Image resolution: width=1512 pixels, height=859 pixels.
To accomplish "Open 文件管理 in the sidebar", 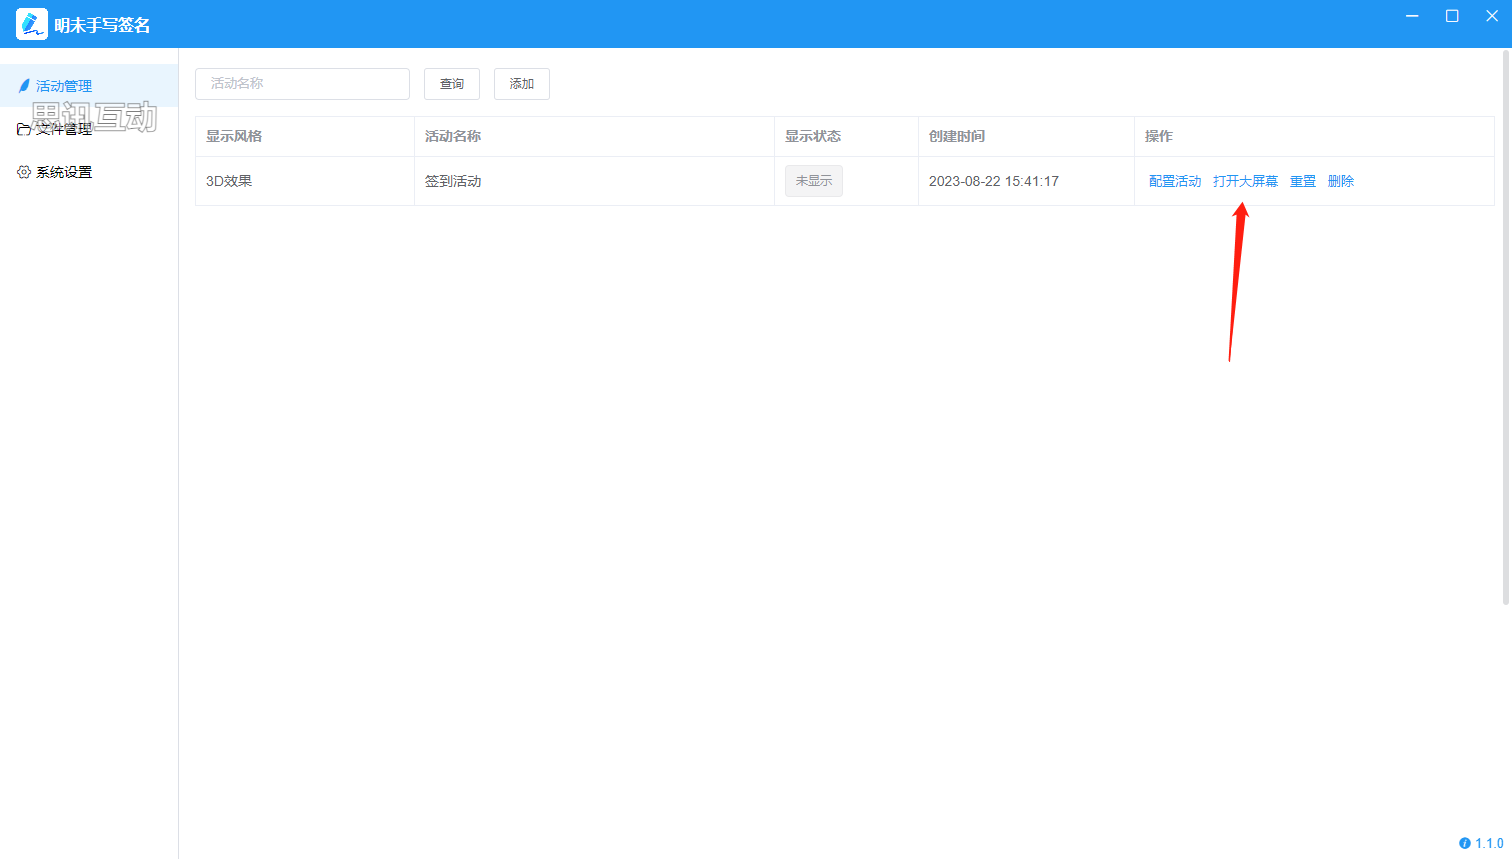I will [x=89, y=129].
